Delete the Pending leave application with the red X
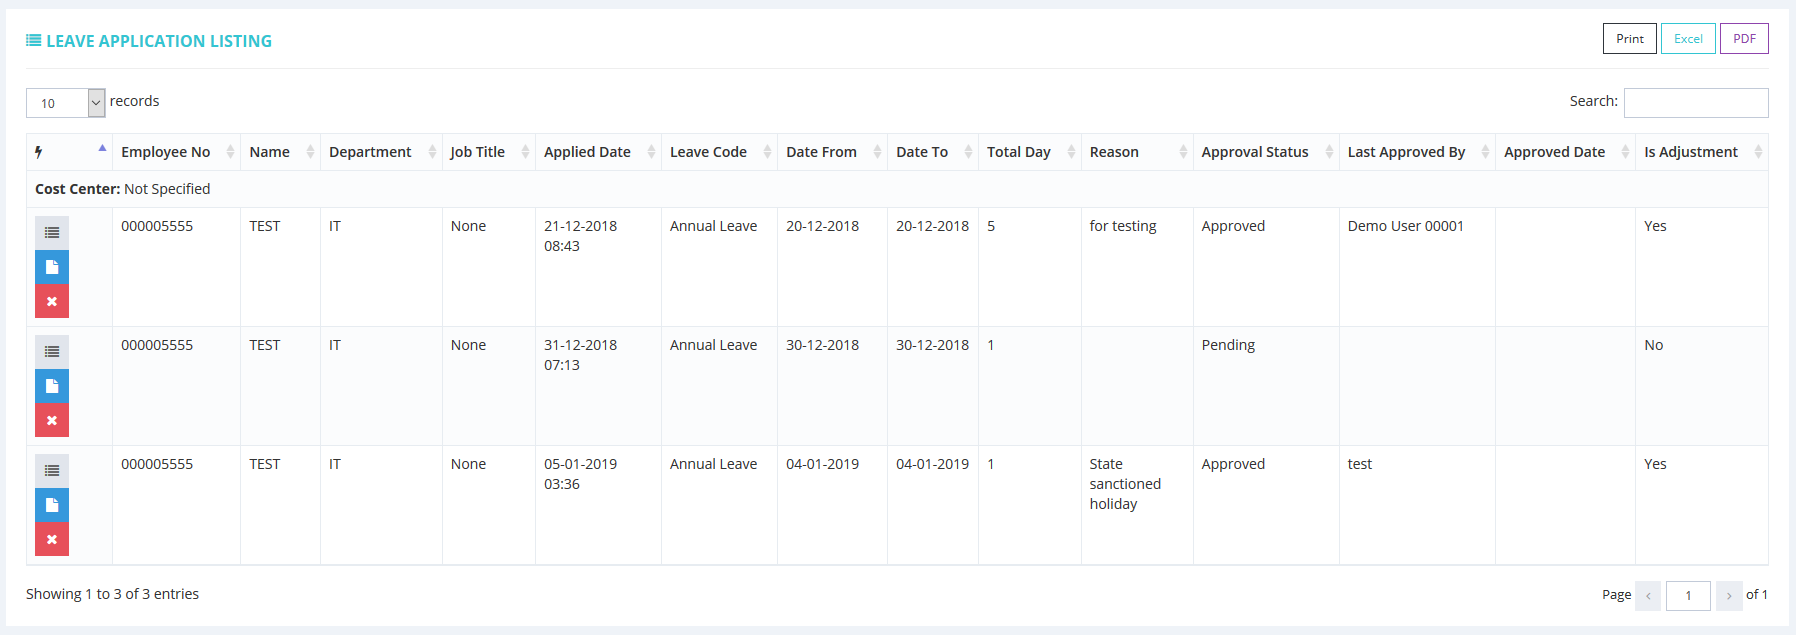The width and height of the screenshot is (1796, 635). pyautogui.click(x=52, y=420)
